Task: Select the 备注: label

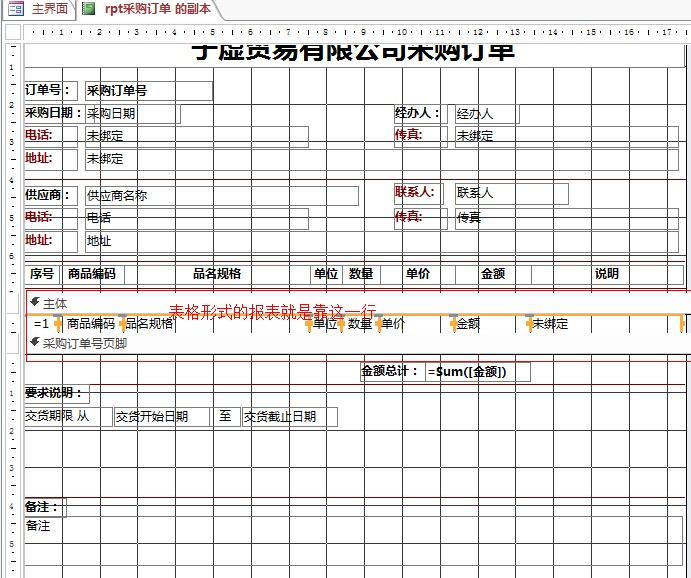Action: [45, 507]
